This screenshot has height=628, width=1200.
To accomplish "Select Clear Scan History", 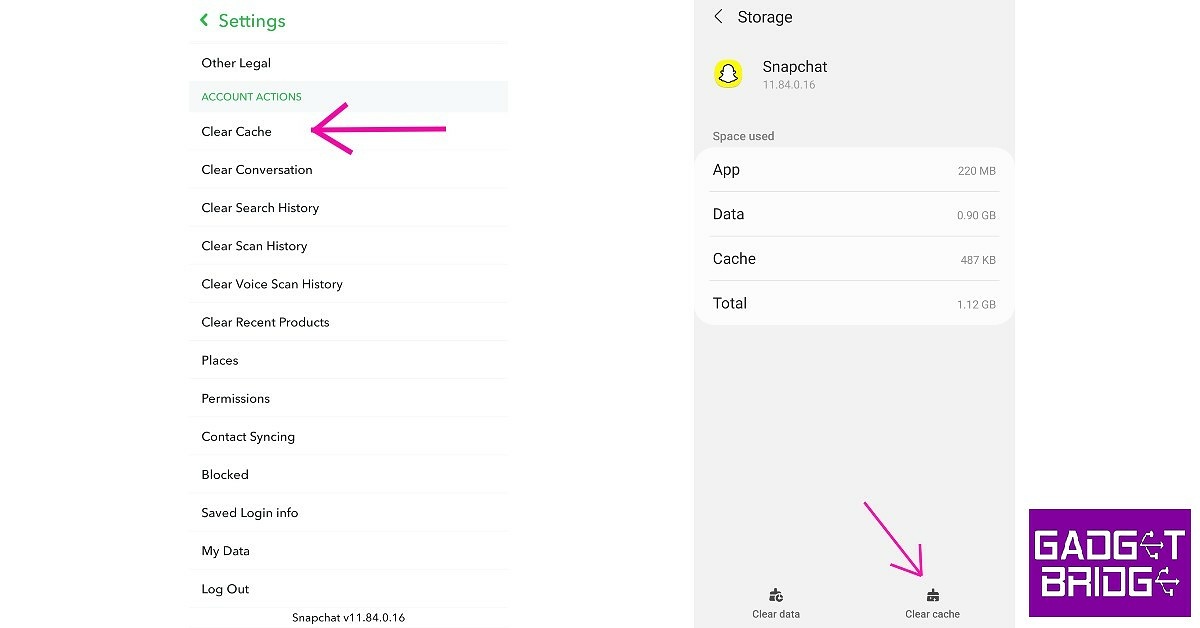I will pos(254,246).
